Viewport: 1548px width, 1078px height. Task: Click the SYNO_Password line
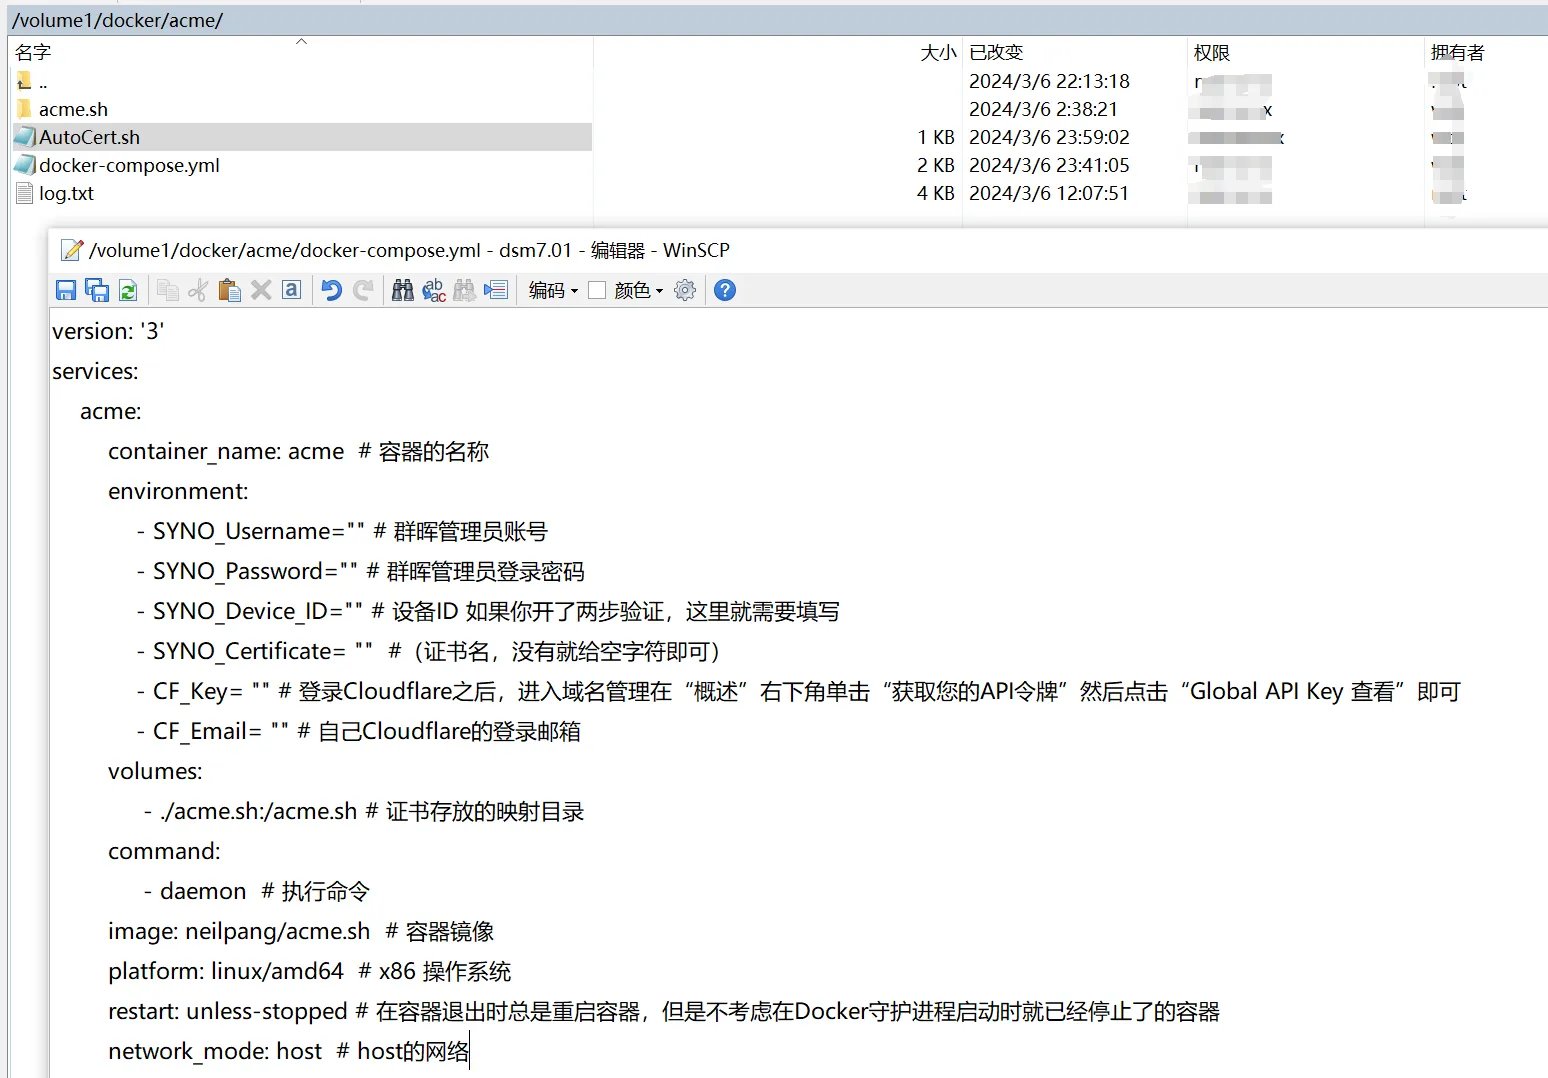(360, 571)
